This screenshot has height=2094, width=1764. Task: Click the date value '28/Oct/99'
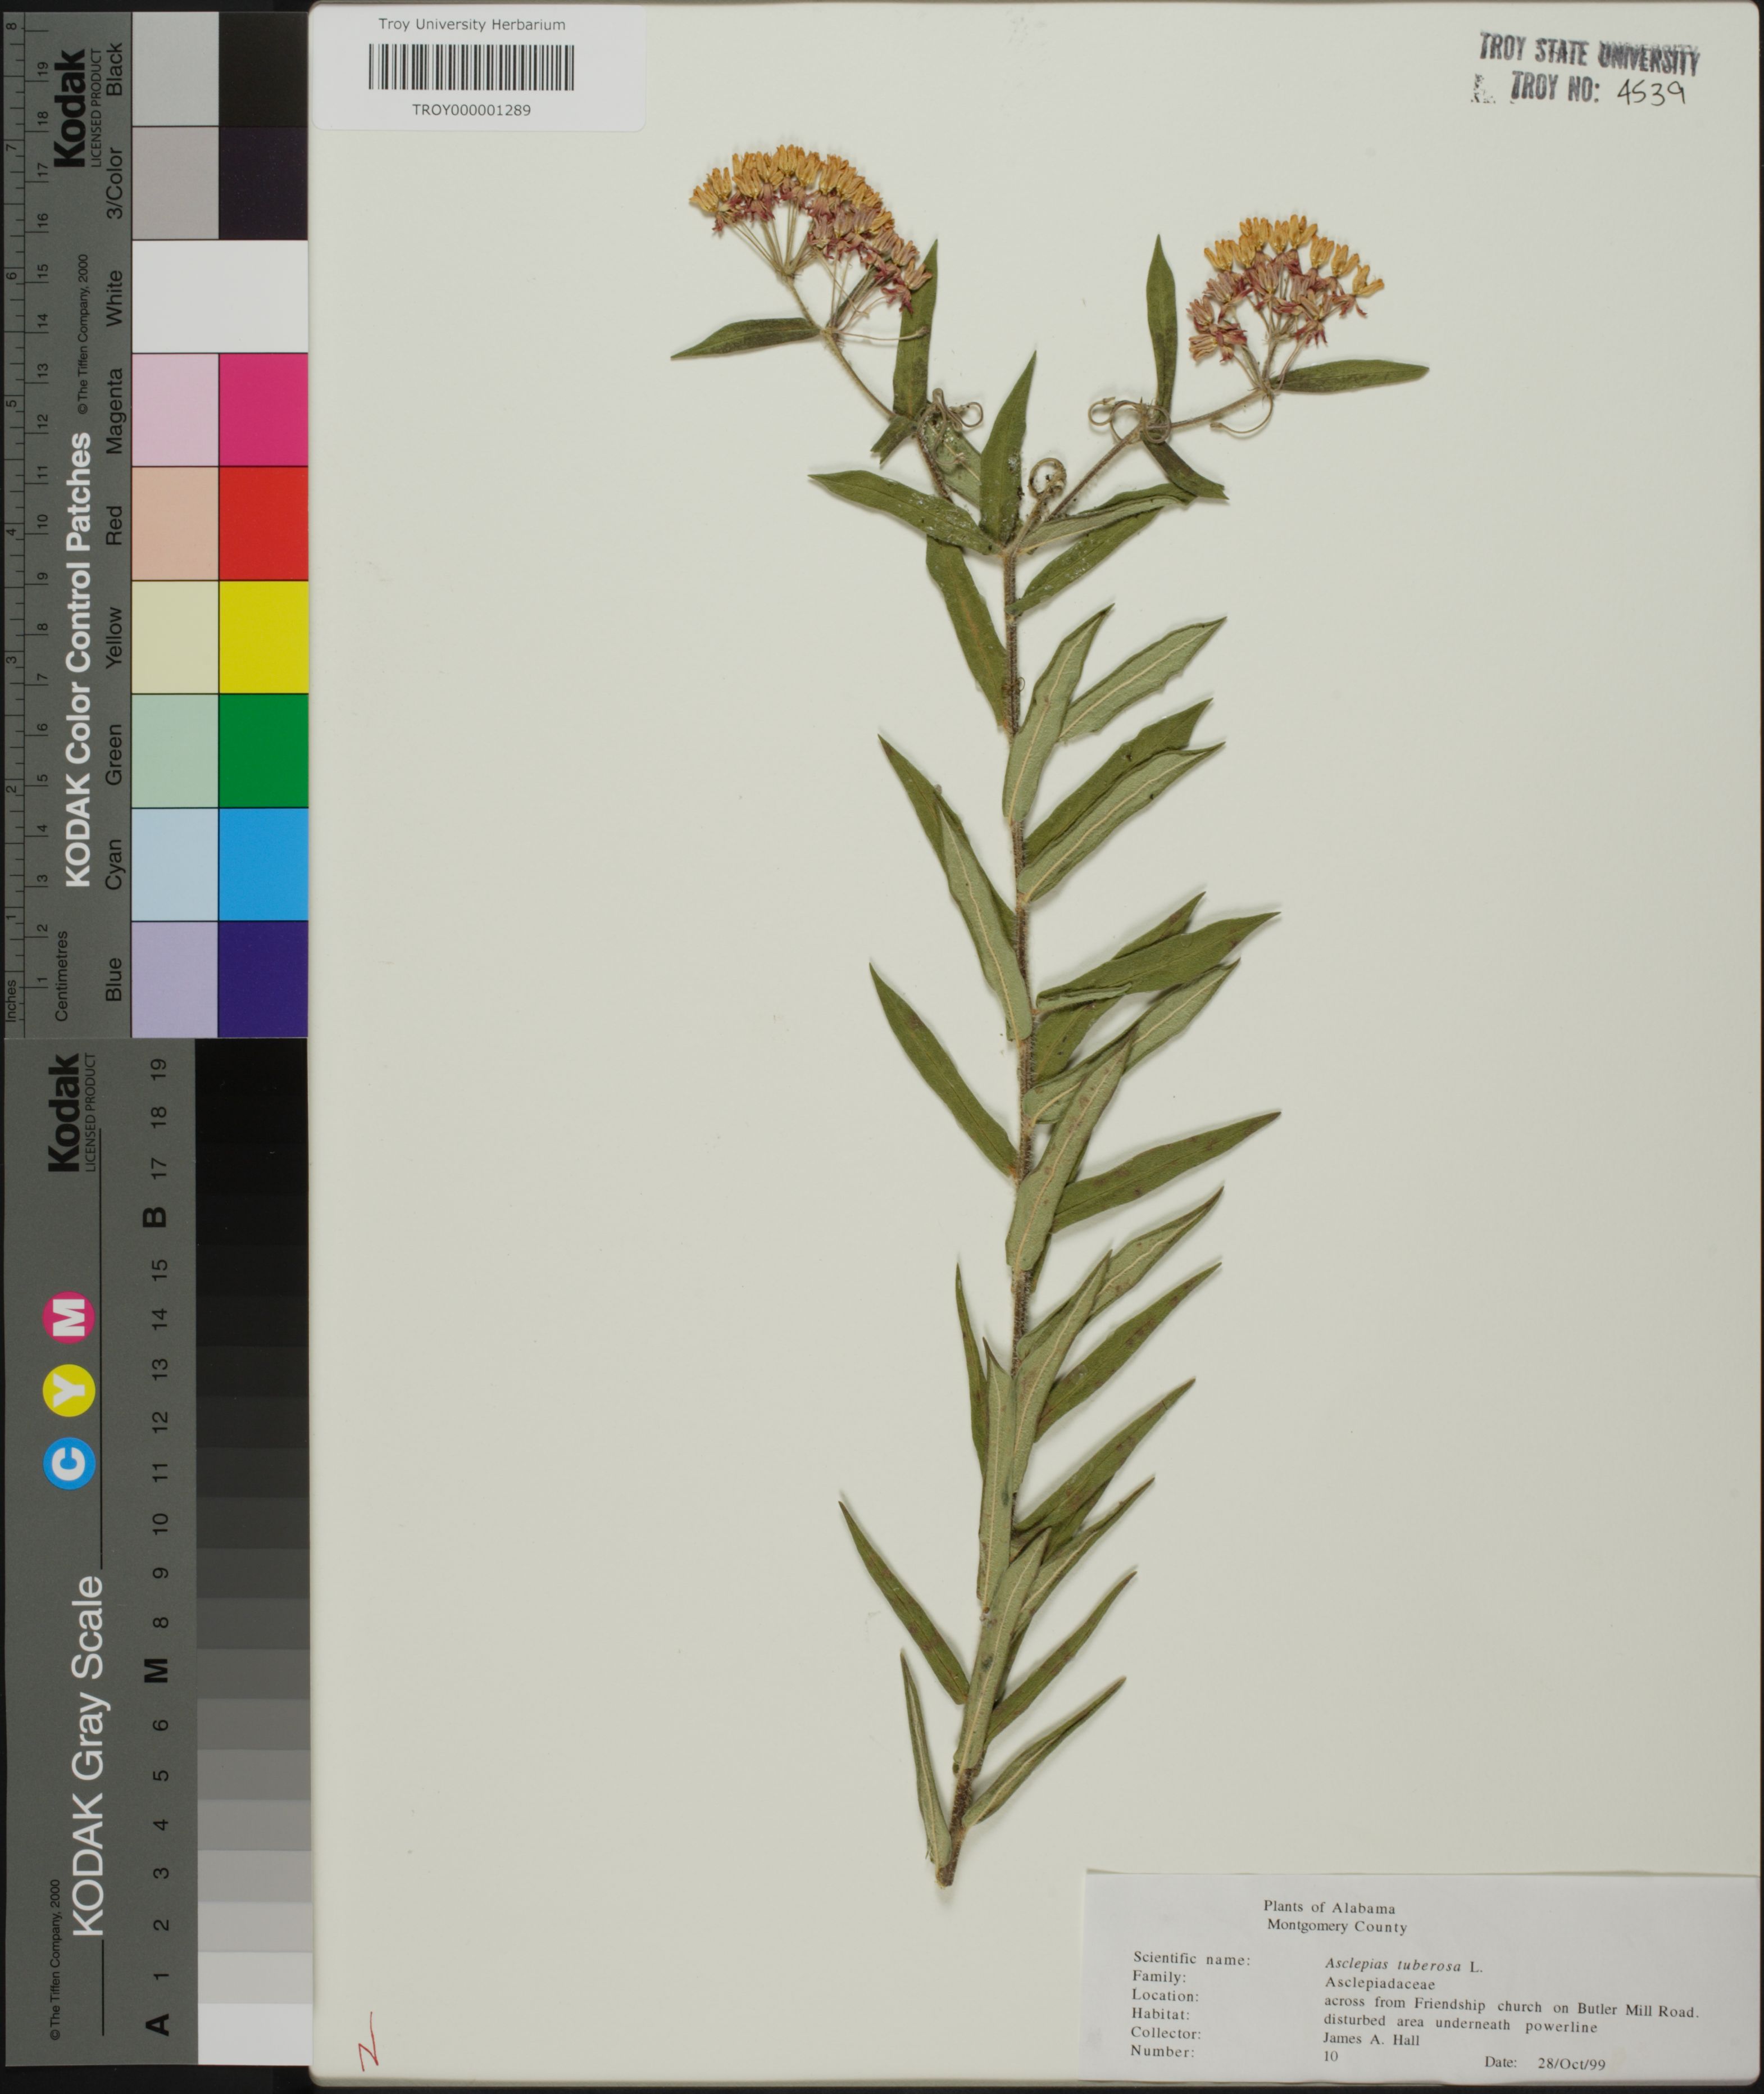tap(1571, 2063)
